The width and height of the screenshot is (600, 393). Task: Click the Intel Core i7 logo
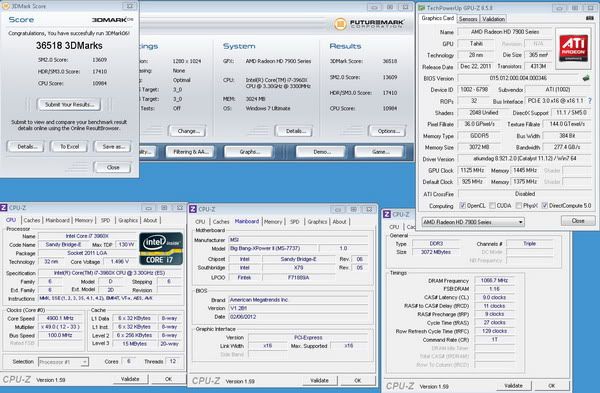click(161, 249)
